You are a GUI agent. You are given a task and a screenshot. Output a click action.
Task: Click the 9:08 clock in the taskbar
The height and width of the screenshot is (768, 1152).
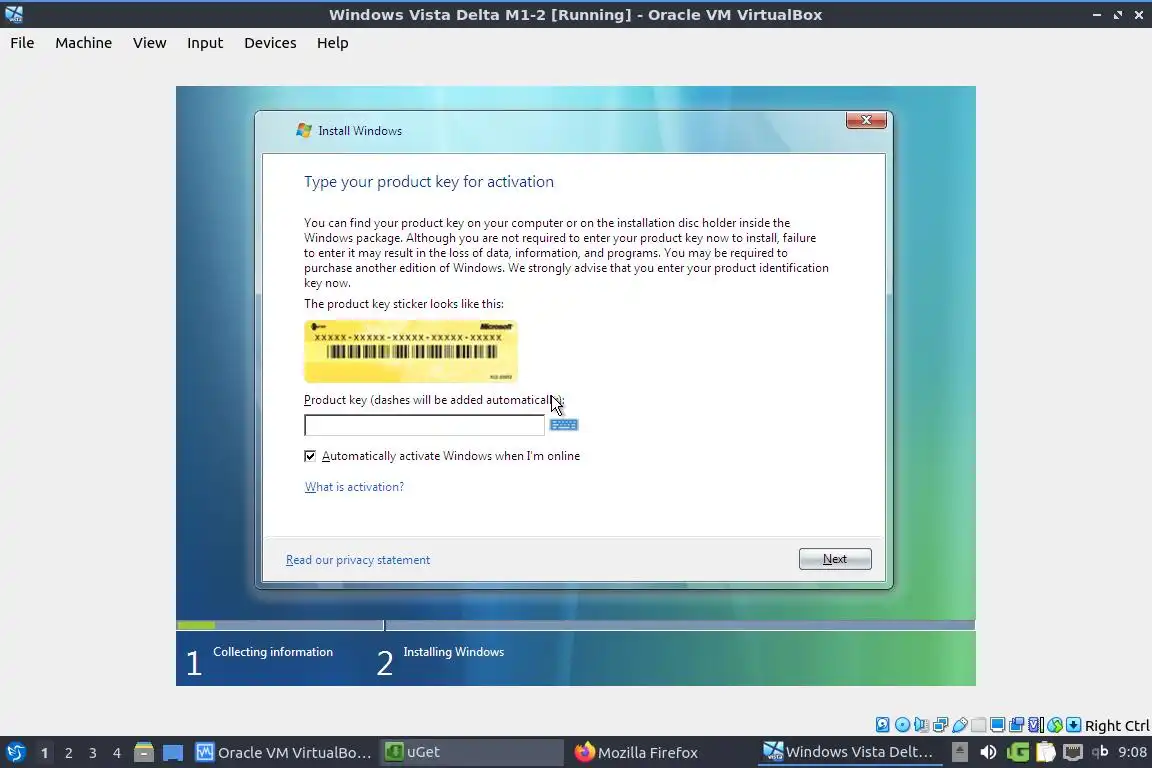[x=1132, y=752]
